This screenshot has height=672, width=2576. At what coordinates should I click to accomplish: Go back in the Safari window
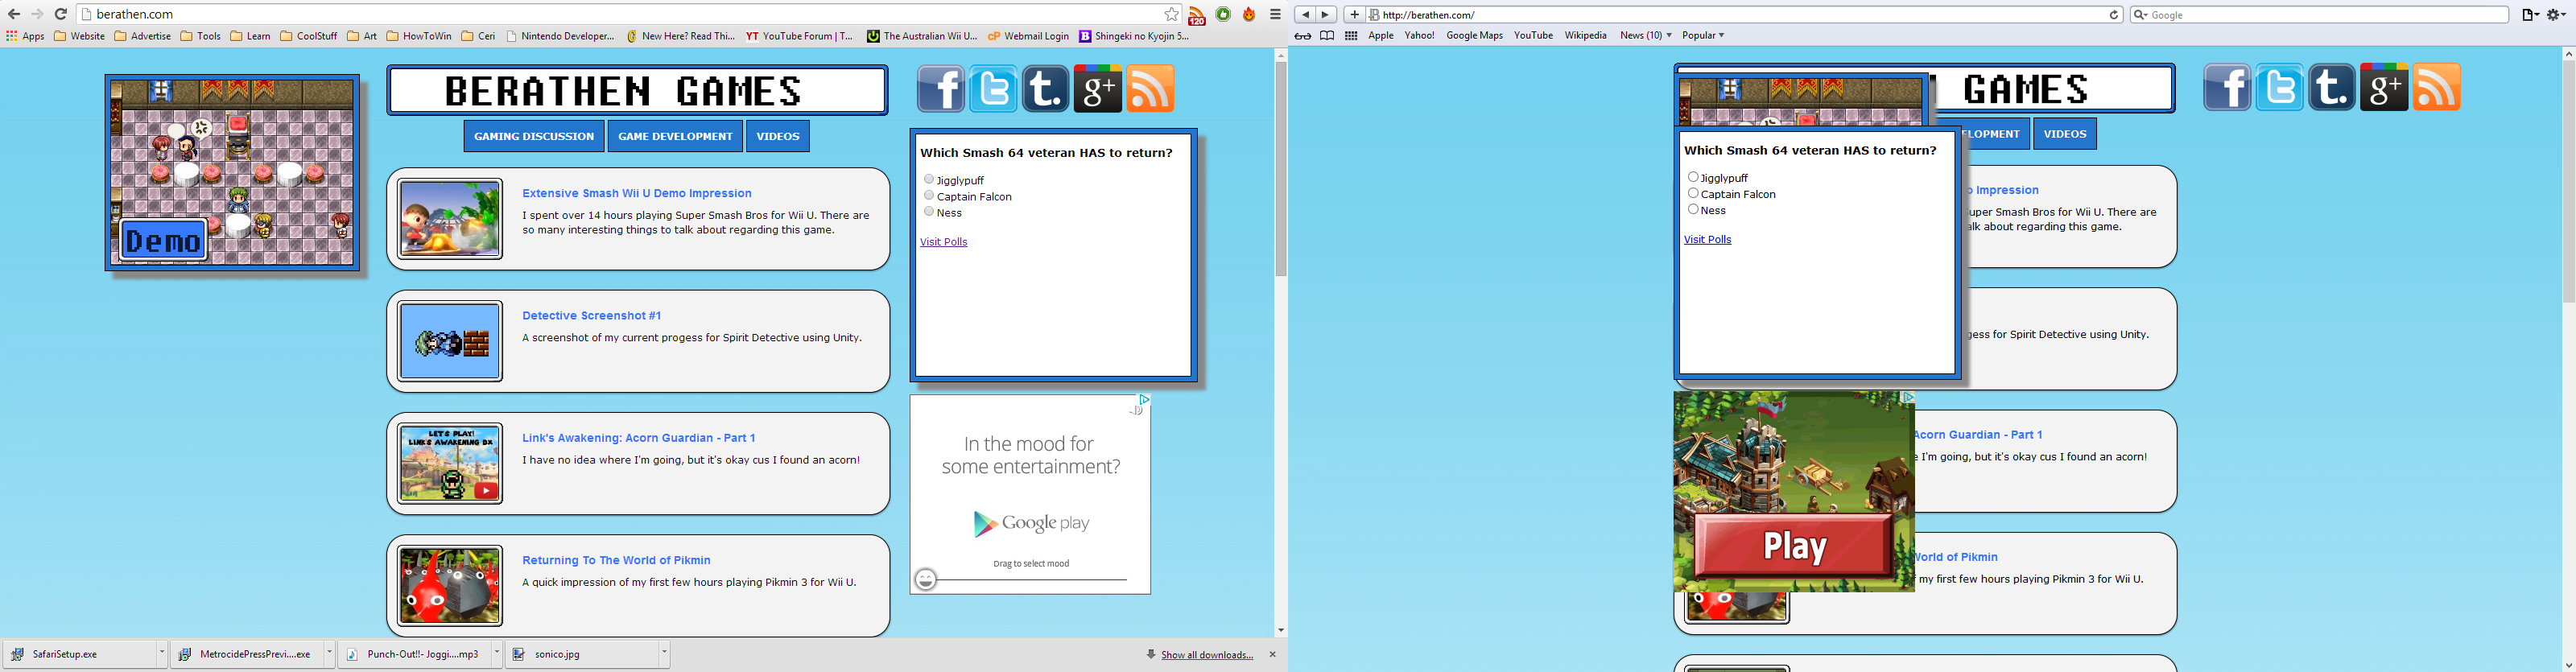click(1305, 15)
